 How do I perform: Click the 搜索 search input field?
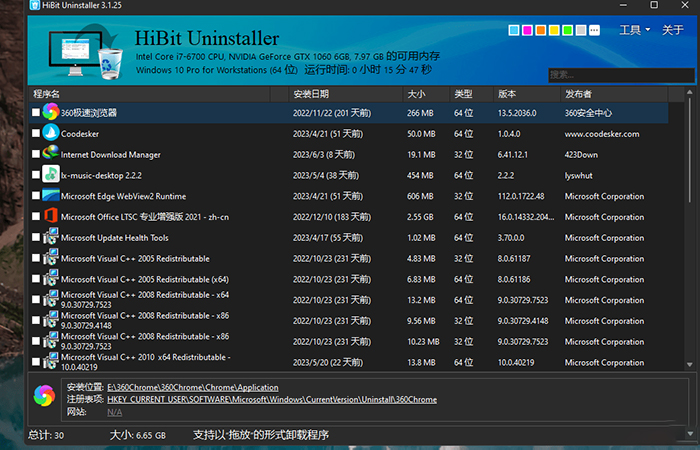[621, 75]
